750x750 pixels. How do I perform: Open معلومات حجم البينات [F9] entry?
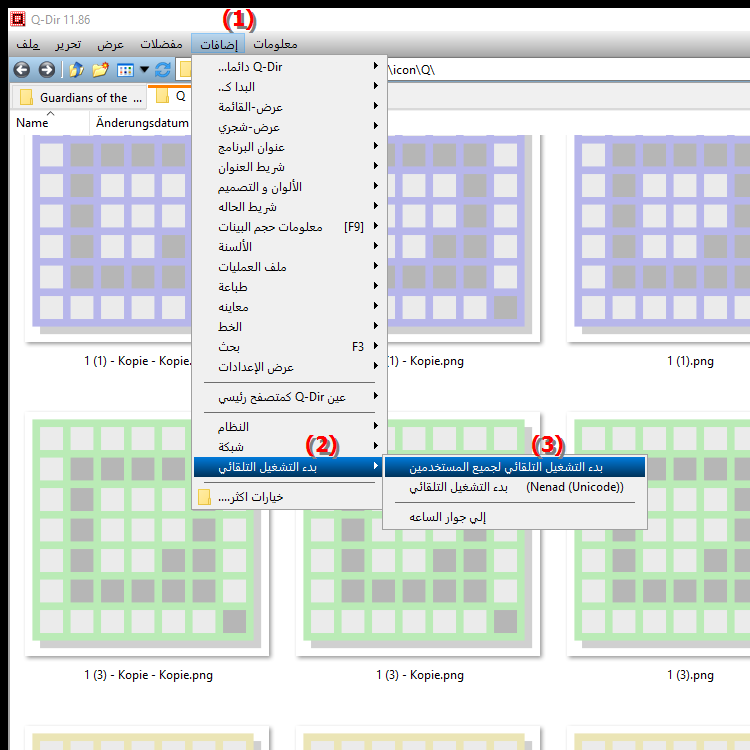288,227
